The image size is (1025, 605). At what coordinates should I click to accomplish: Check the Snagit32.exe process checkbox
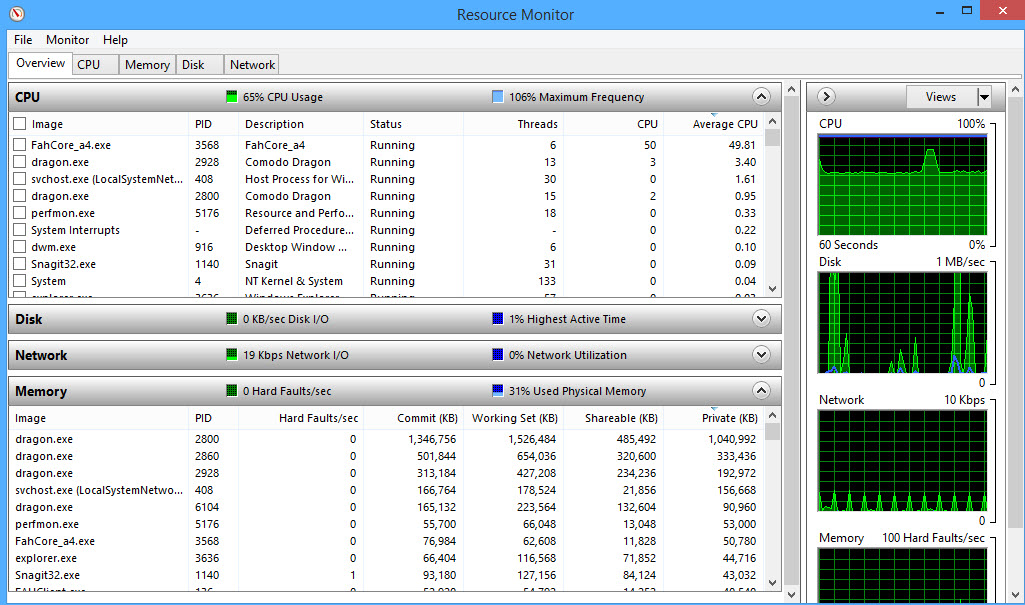[x=20, y=263]
